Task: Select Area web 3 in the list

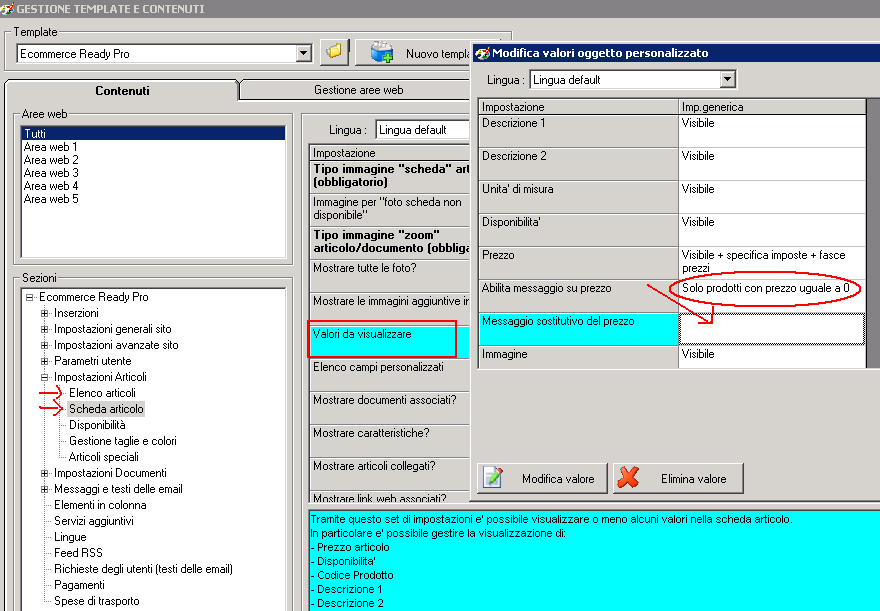Action: click(x=51, y=173)
